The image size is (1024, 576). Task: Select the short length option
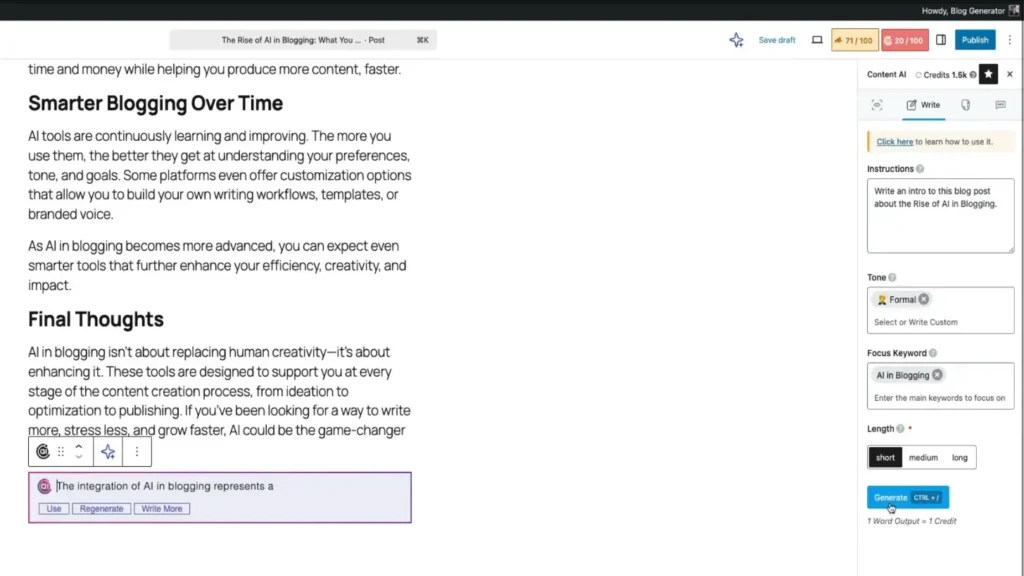pos(885,458)
